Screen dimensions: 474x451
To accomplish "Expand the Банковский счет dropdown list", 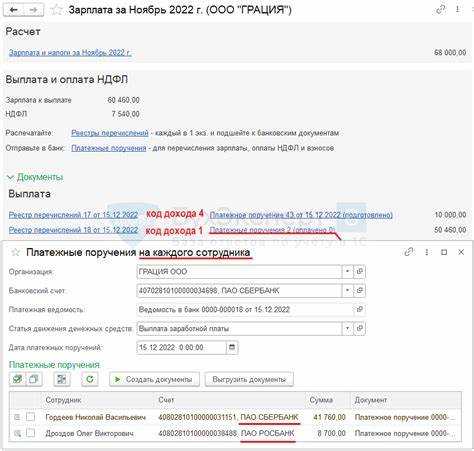I will [x=347, y=291].
